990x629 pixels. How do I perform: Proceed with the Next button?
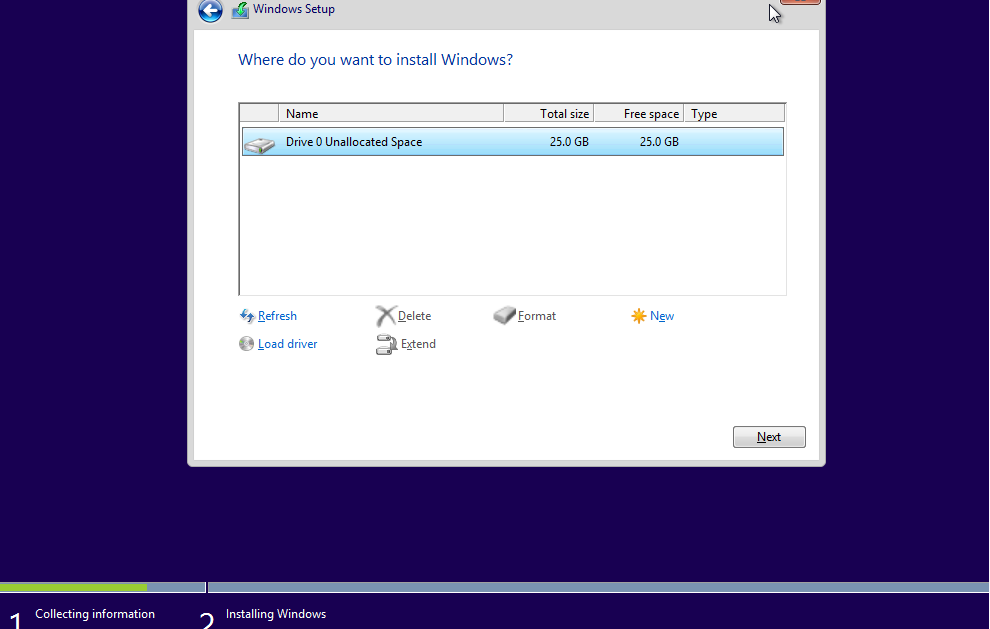point(769,437)
